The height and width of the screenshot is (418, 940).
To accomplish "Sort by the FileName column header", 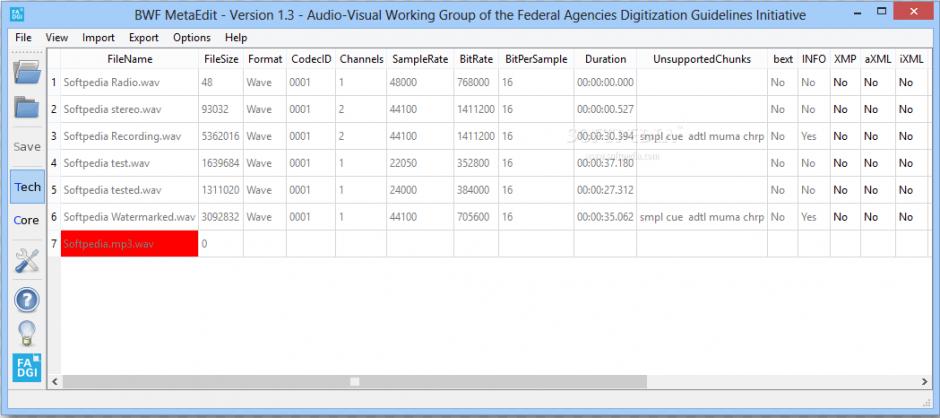I will (129, 59).
